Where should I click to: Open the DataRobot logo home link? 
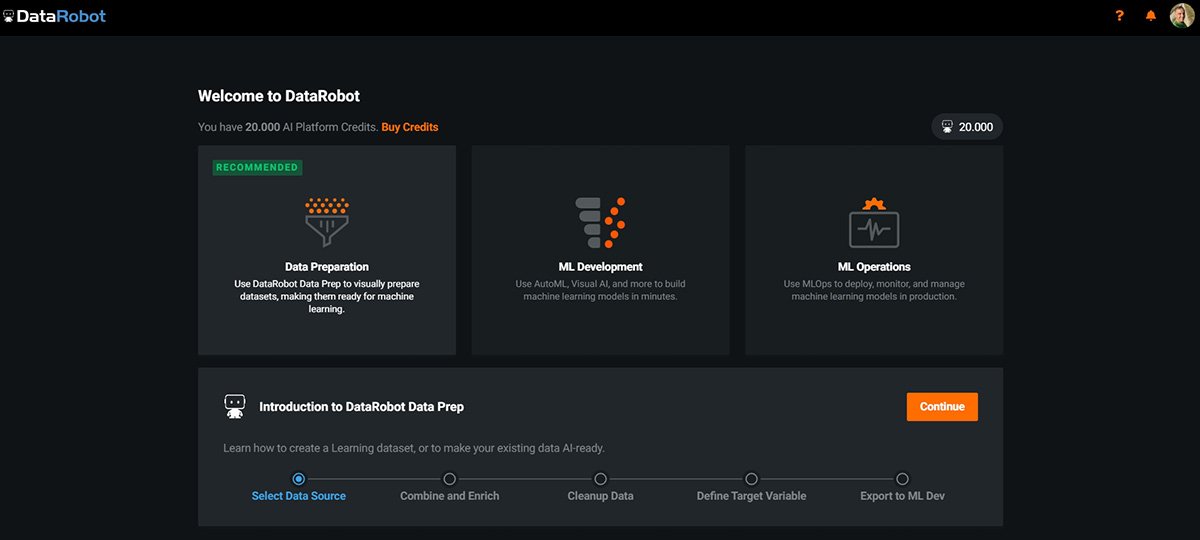pyautogui.click(x=55, y=16)
